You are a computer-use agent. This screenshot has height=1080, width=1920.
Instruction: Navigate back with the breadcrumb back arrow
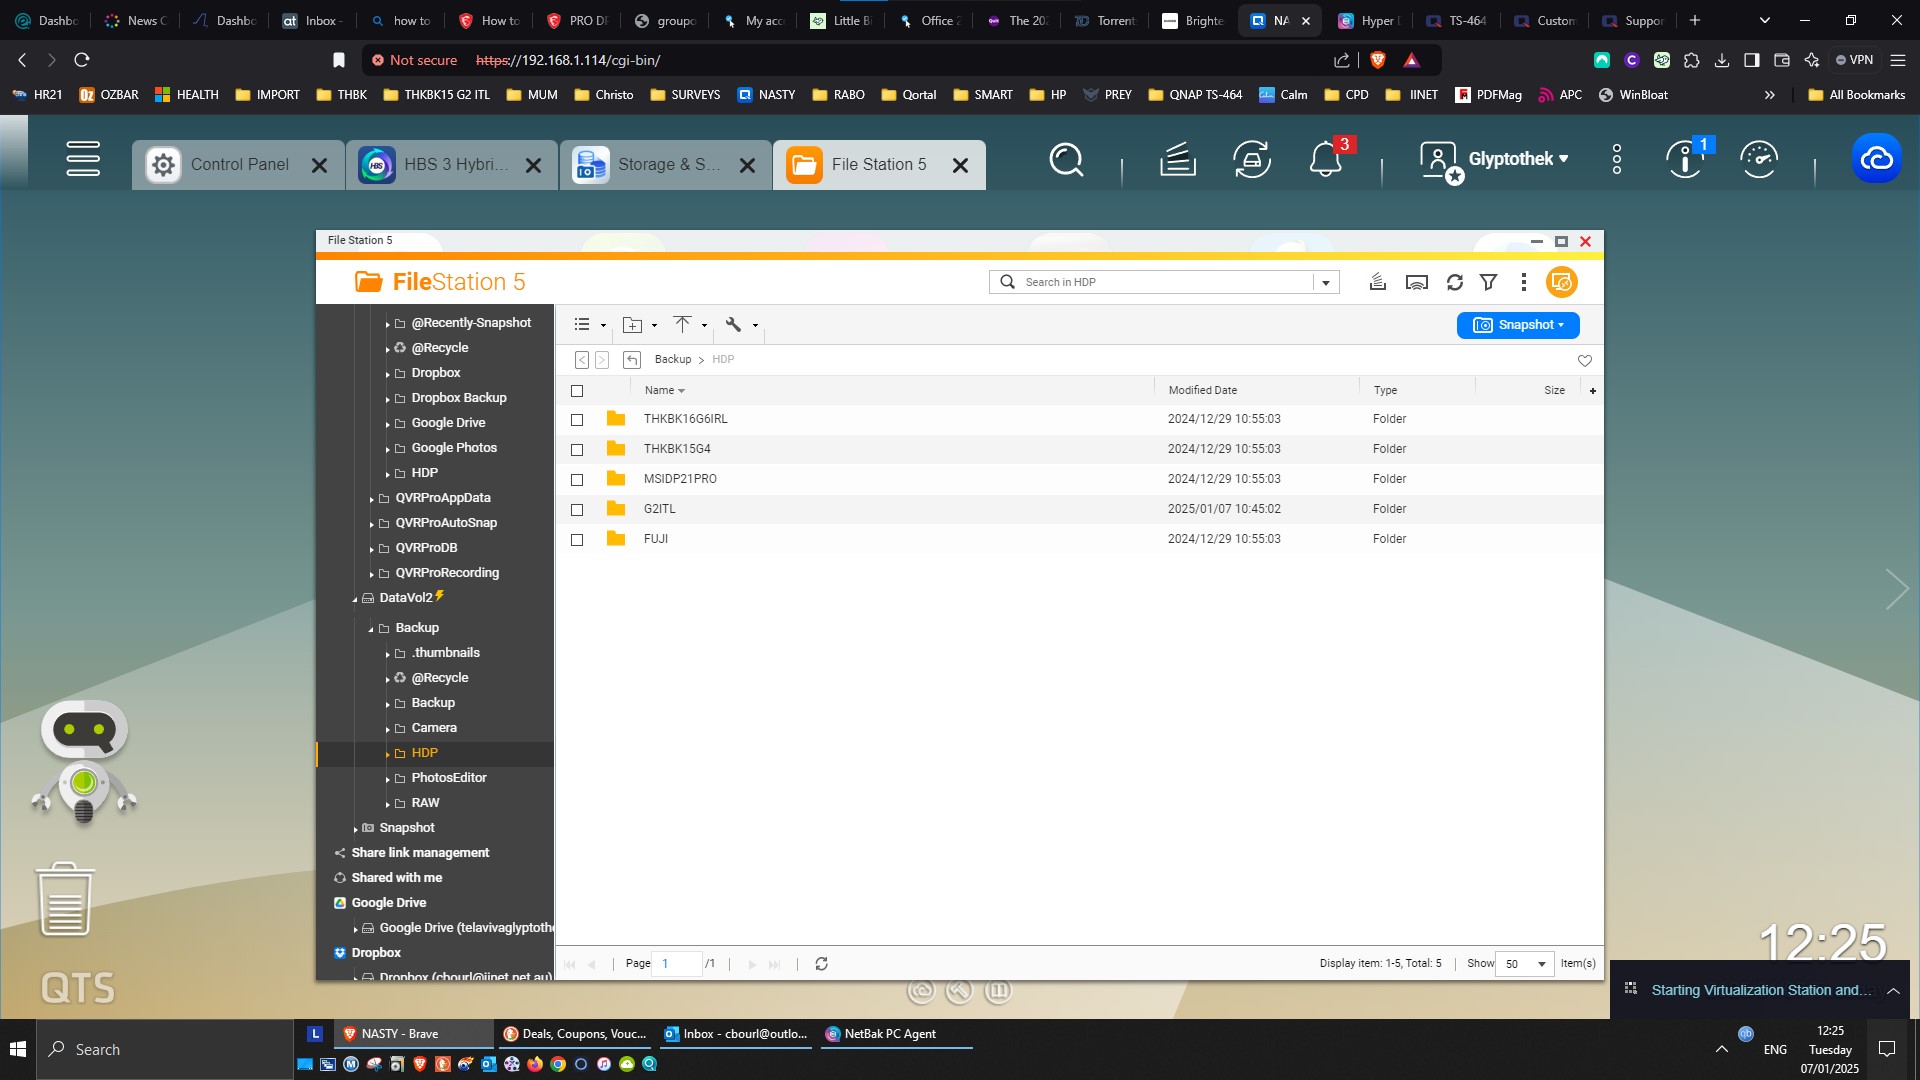[x=582, y=360]
